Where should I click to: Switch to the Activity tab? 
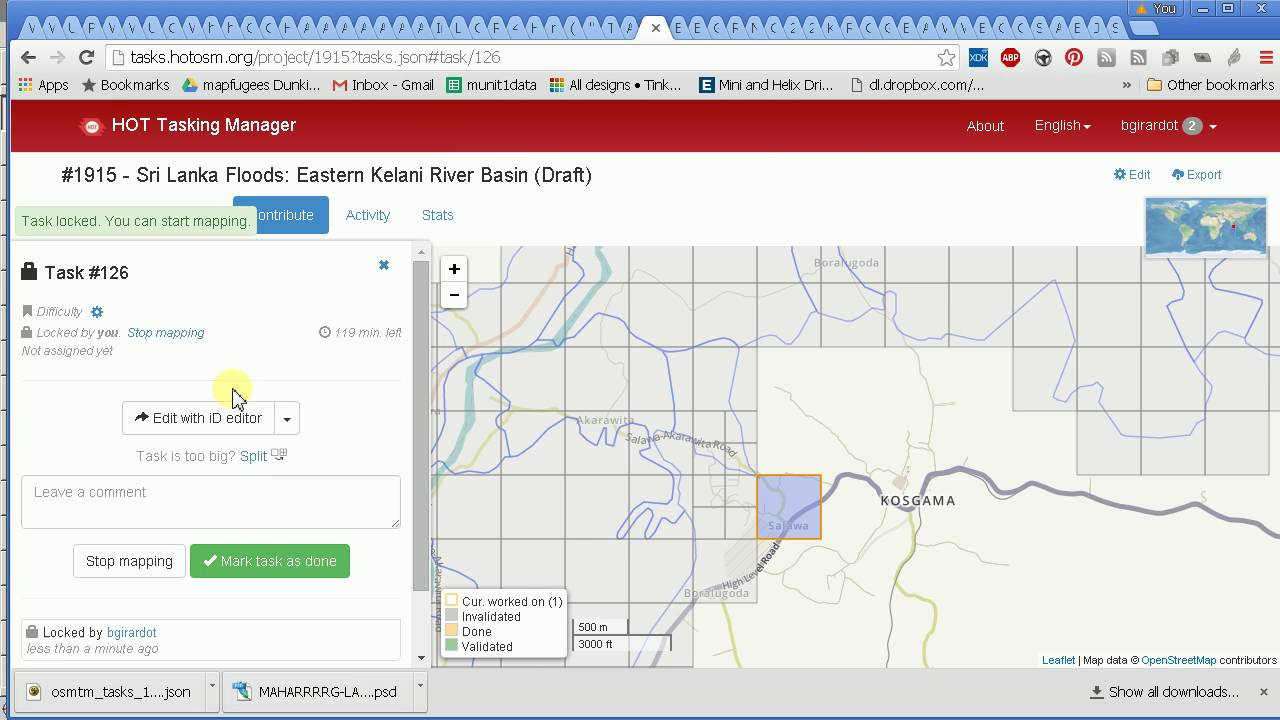[x=367, y=215]
